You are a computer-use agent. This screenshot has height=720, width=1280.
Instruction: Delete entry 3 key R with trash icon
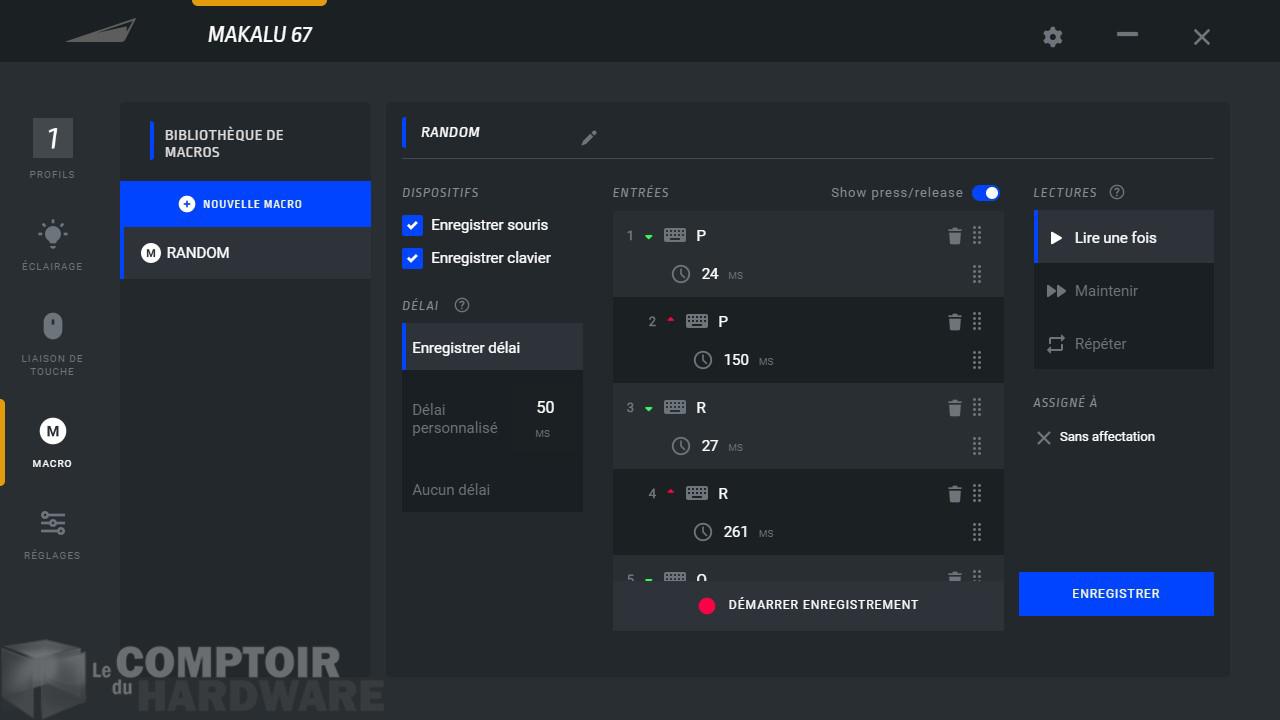(x=954, y=408)
